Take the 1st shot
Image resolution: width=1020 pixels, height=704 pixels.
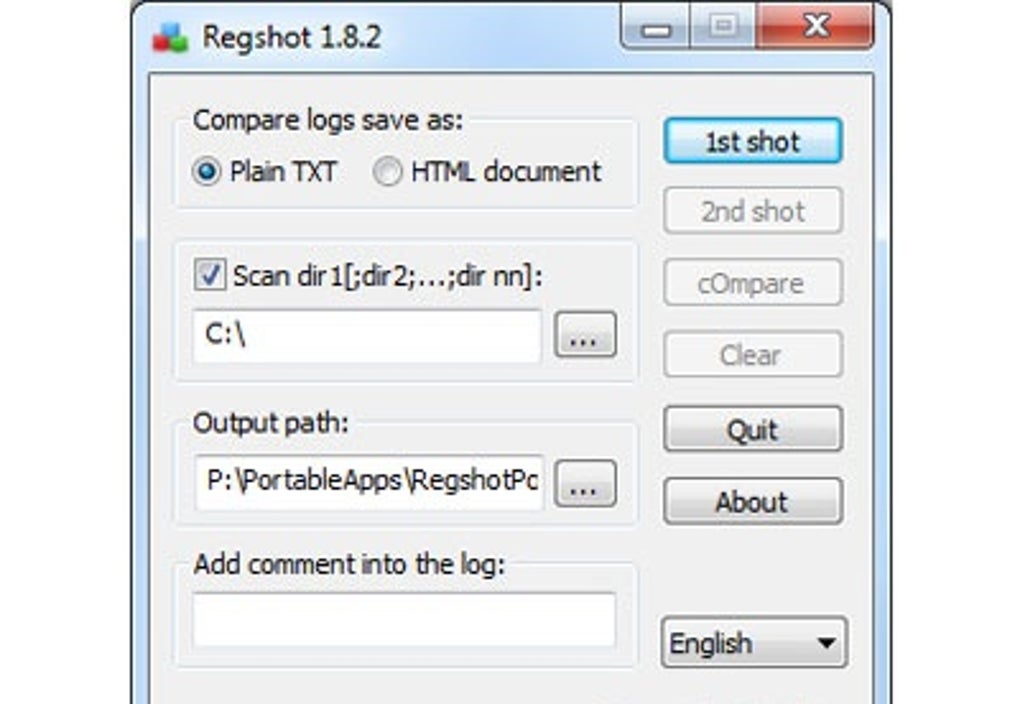[753, 141]
